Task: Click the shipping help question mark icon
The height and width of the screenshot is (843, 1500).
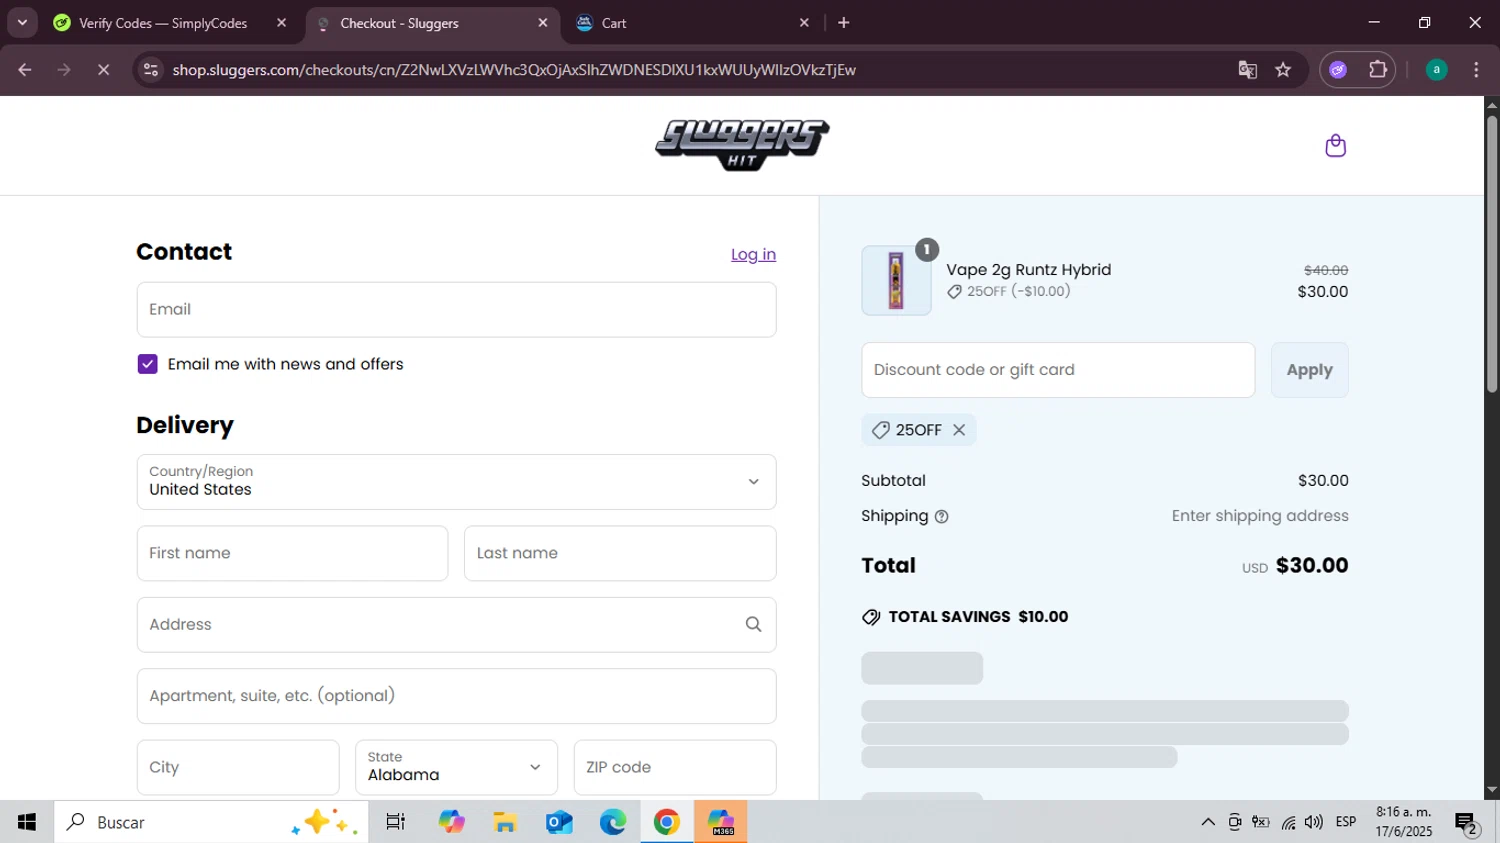Action: [x=941, y=517]
